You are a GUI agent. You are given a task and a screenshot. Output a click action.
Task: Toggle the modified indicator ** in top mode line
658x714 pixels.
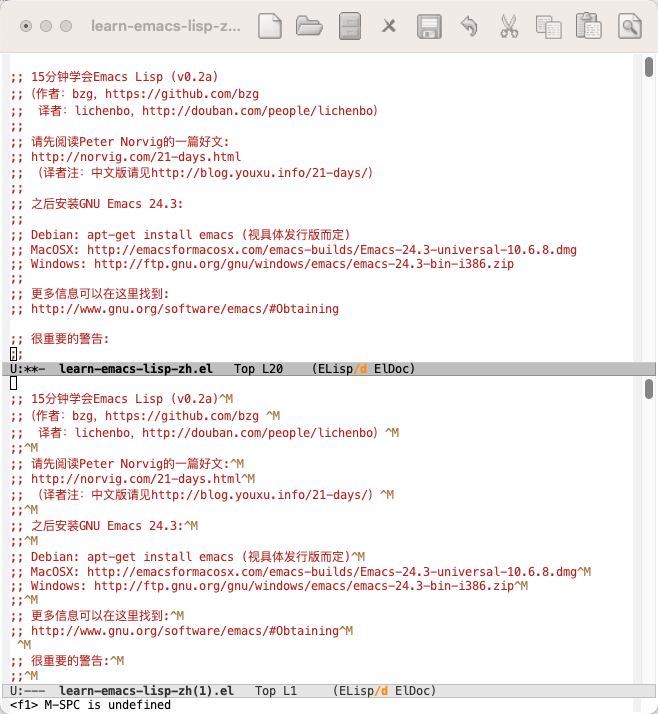[32, 369]
